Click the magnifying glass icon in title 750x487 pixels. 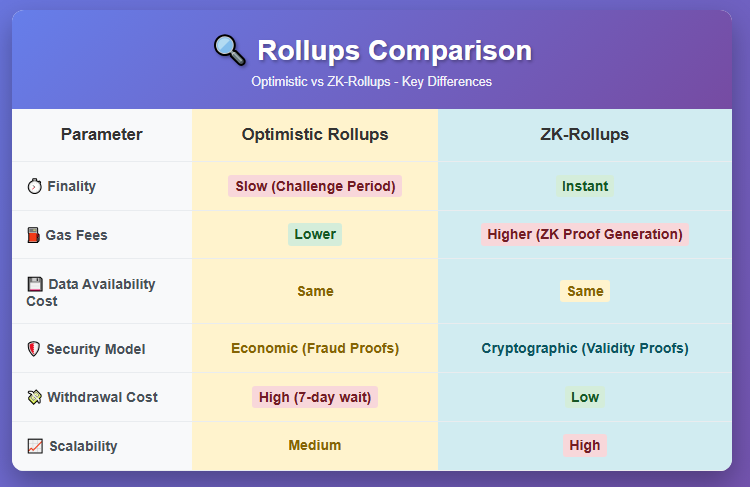click(229, 50)
